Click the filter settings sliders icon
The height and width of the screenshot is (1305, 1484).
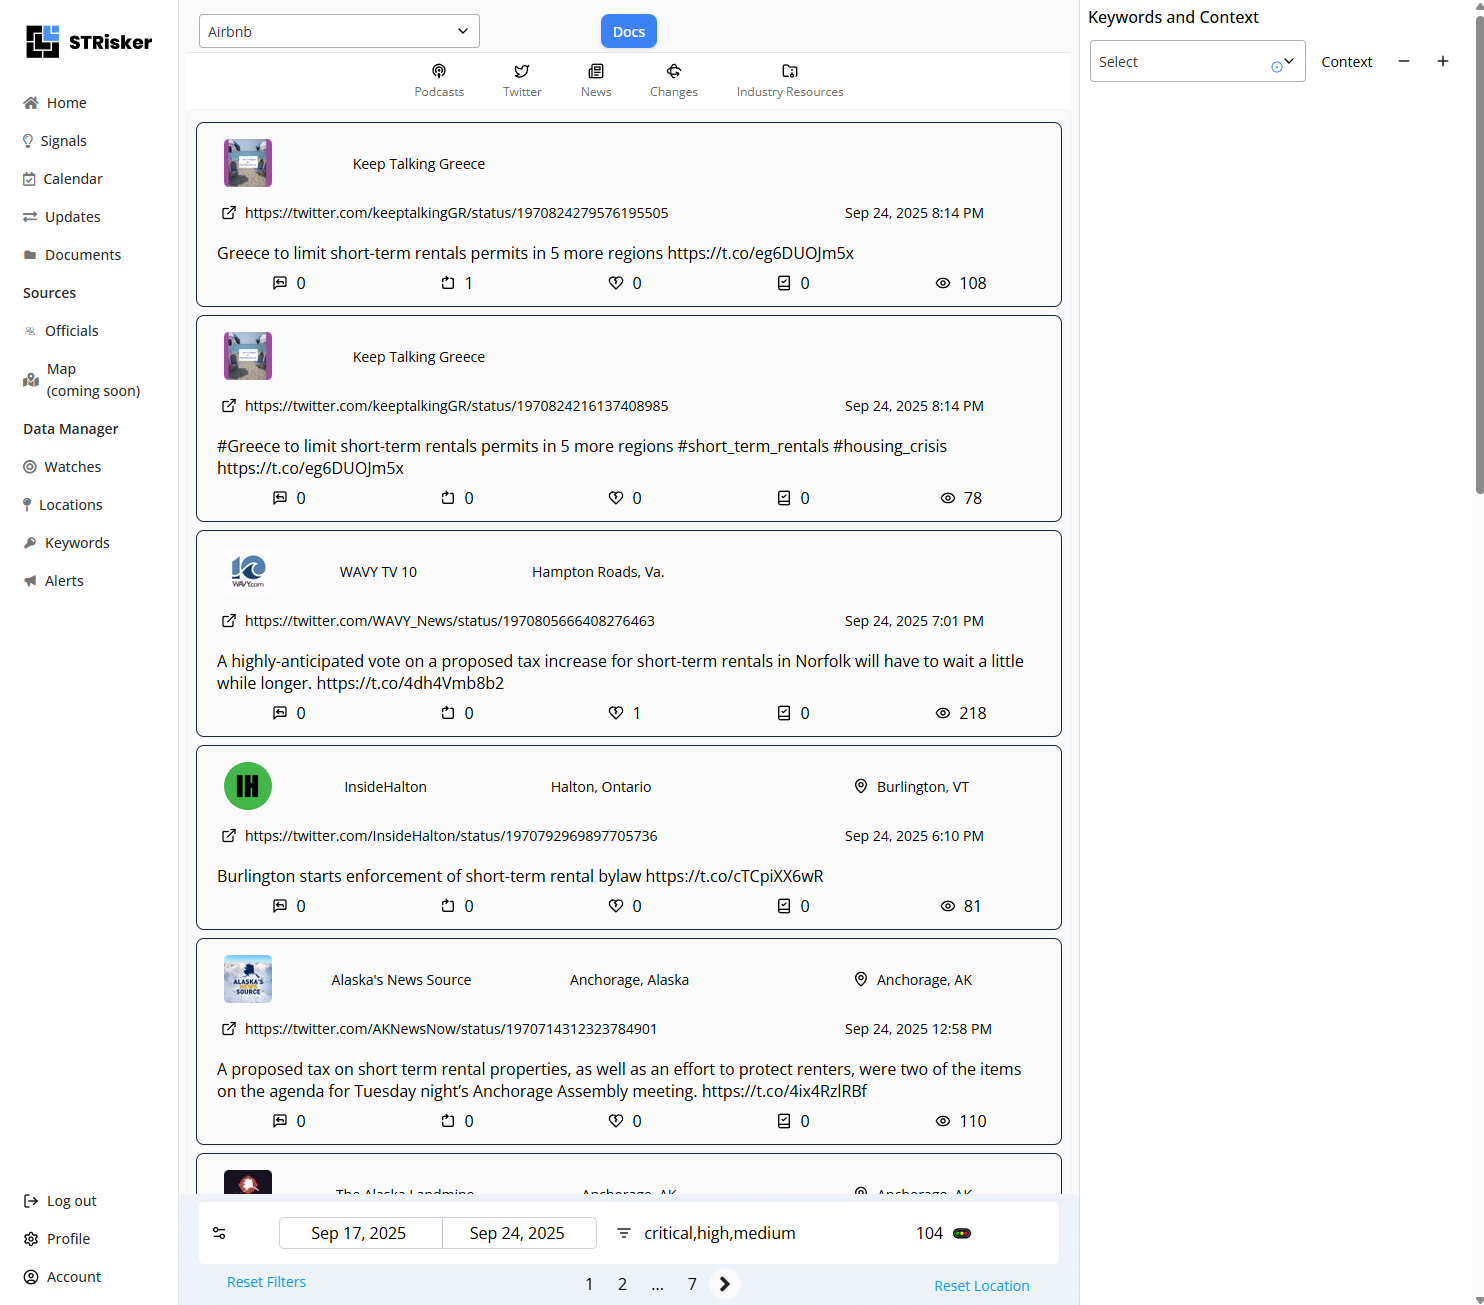click(x=219, y=1233)
